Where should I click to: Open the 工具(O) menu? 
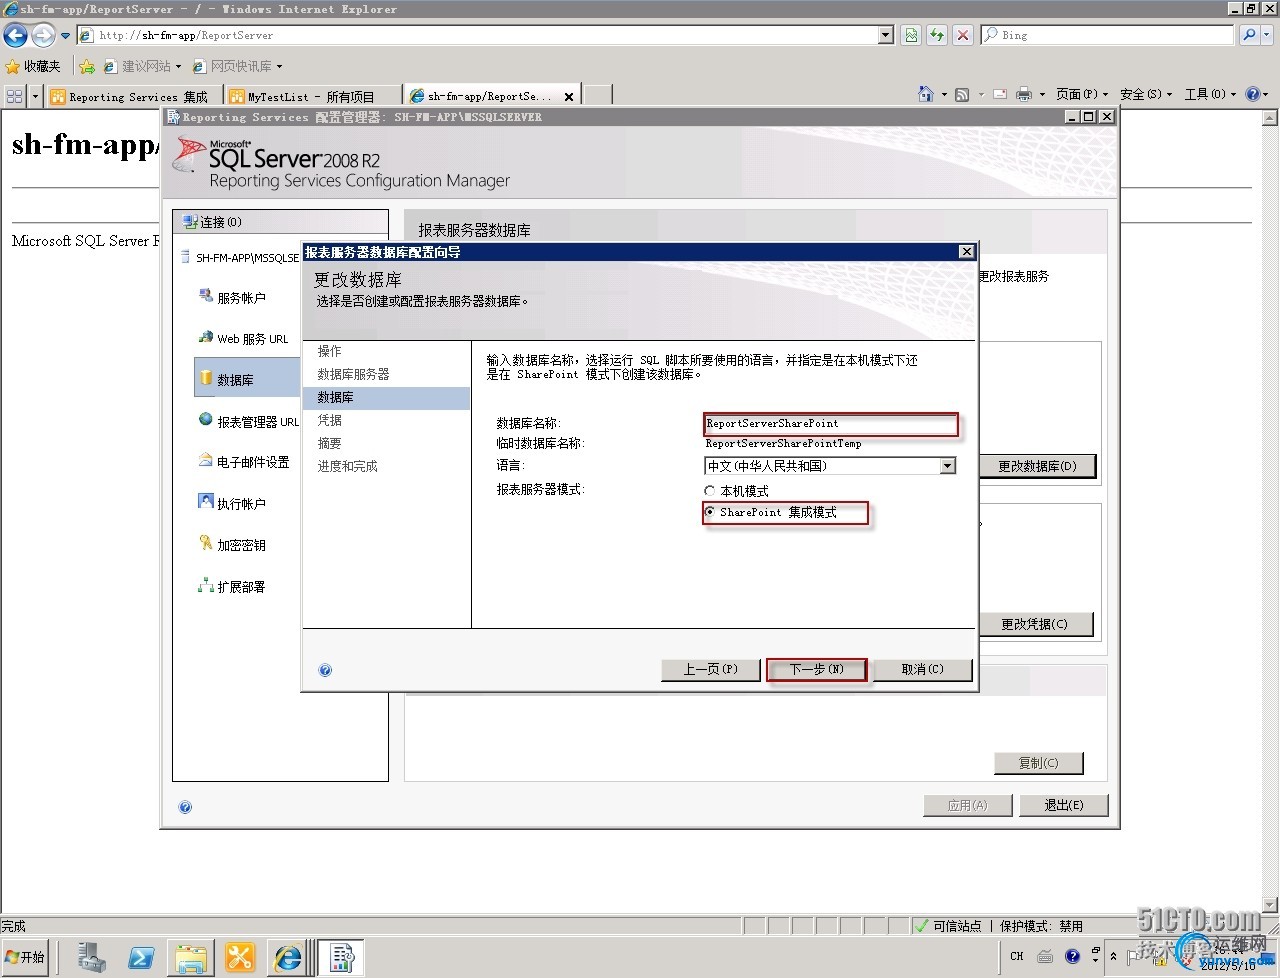tap(1210, 94)
